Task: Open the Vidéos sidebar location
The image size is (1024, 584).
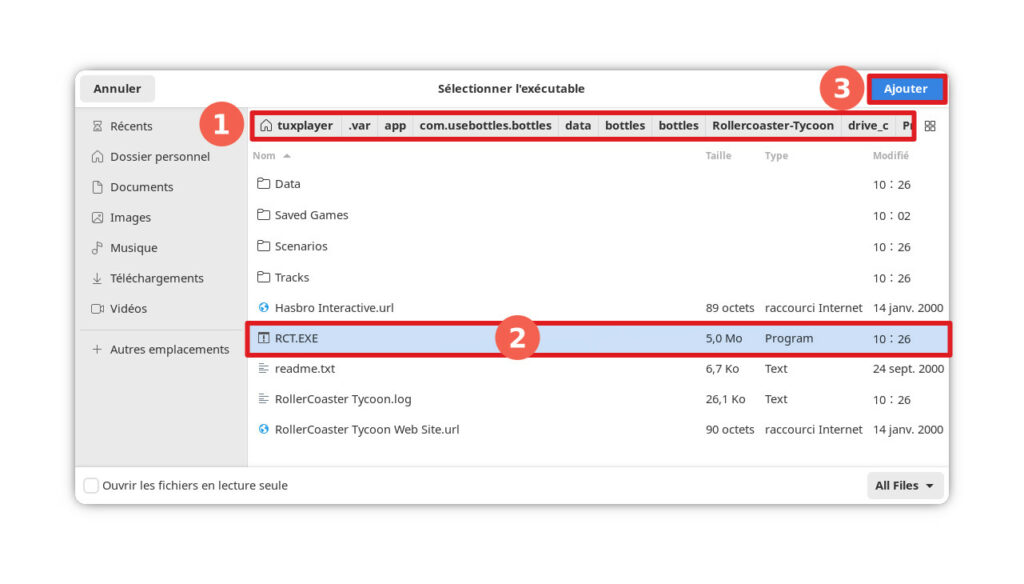Action: click(128, 309)
